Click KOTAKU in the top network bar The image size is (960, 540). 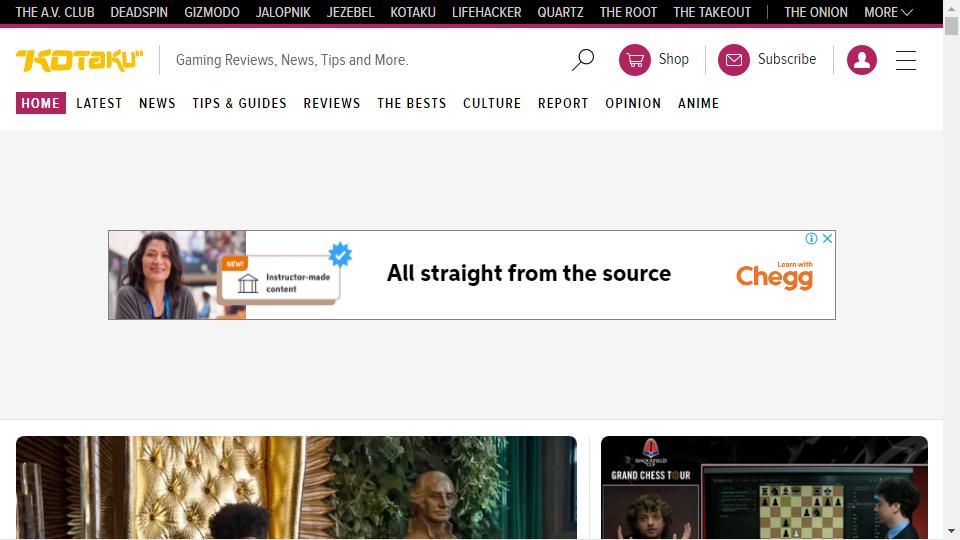[x=413, y=12]
